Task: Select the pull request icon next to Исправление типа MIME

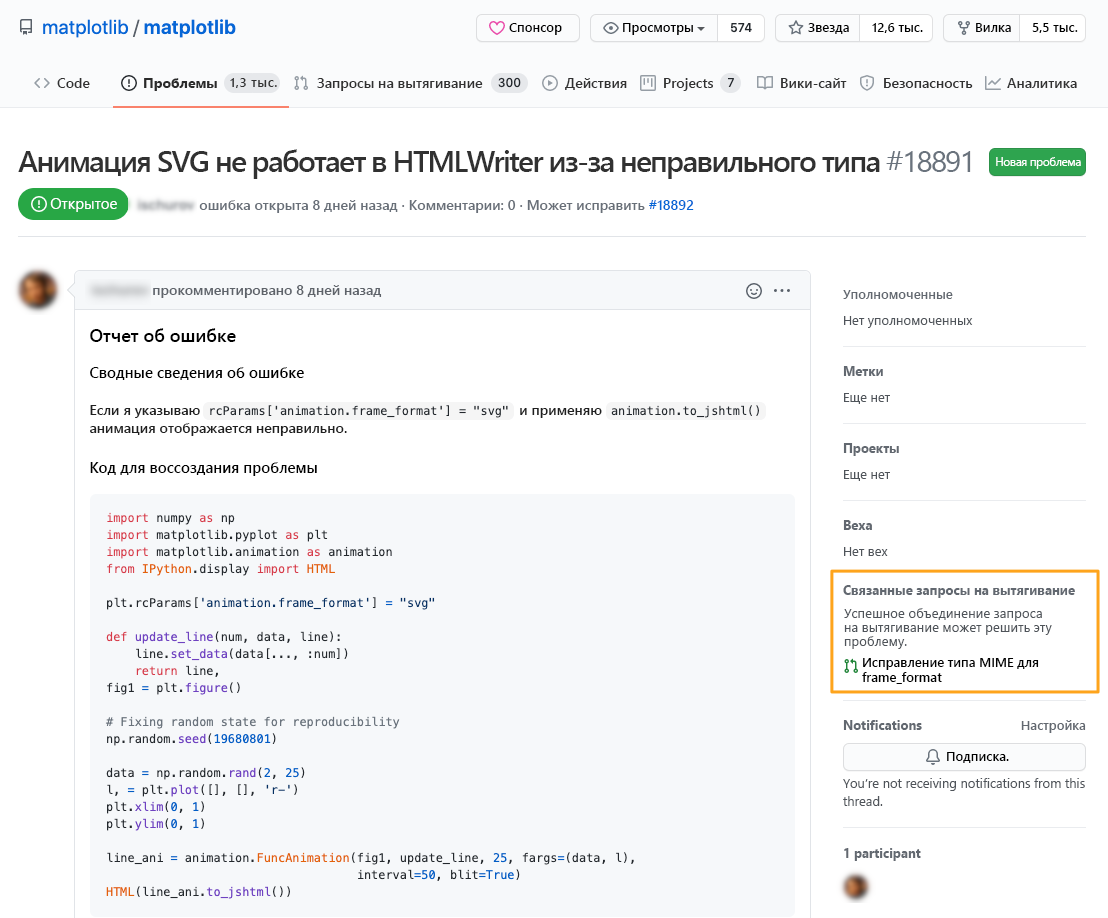Action: coord(852,663)
